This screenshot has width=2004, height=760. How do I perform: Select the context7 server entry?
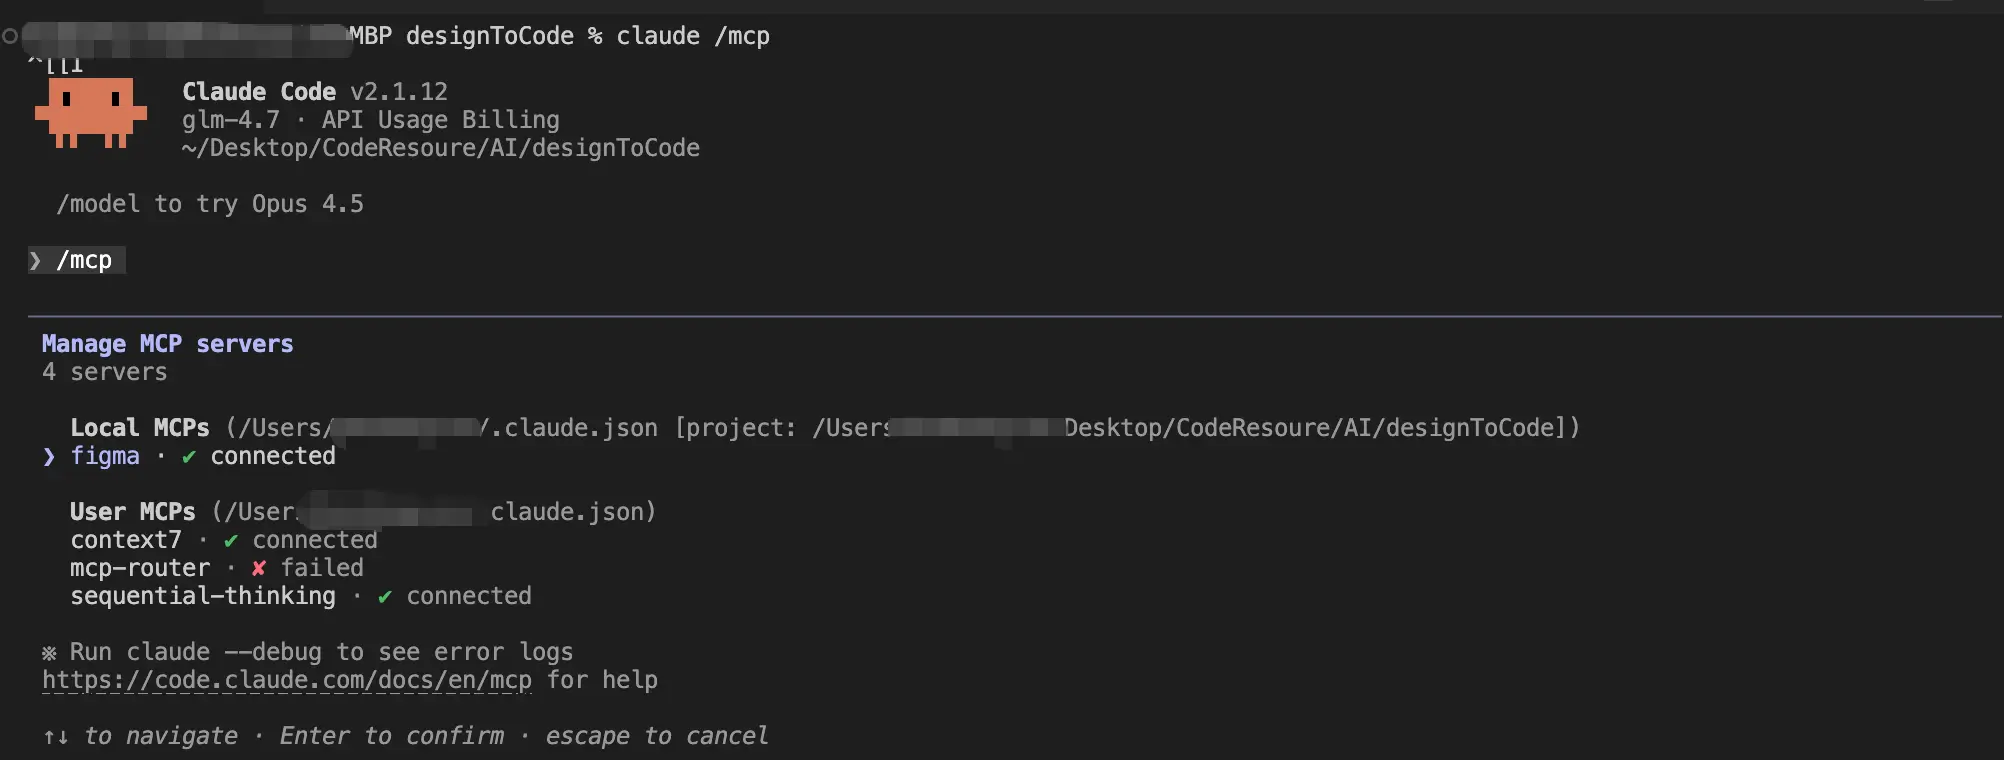click(126, 540)
